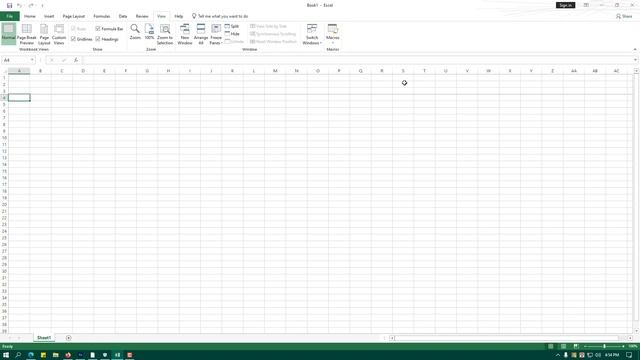Select column D header
The height and width of the screenshot is (360, 640).
point(83,71)
